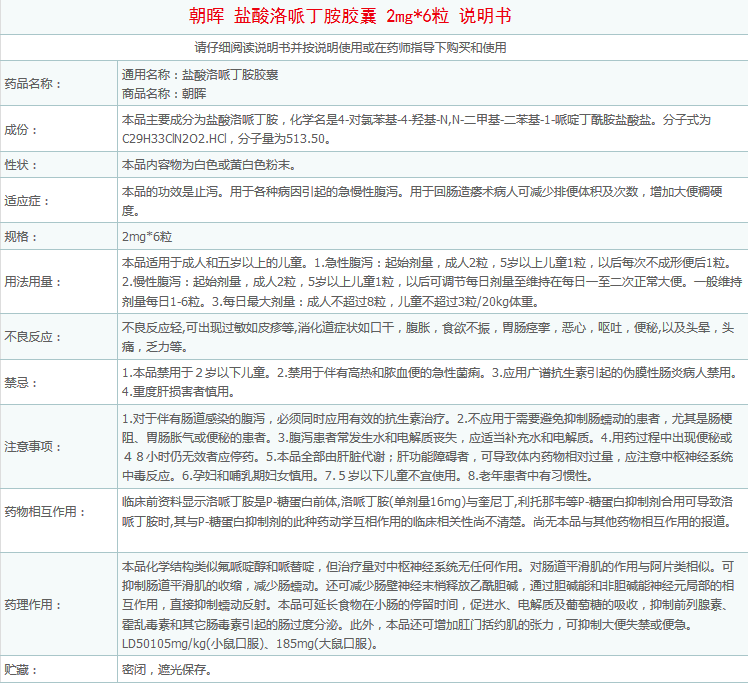Select the 药物相互作用 row label

(x=45, y=512)
